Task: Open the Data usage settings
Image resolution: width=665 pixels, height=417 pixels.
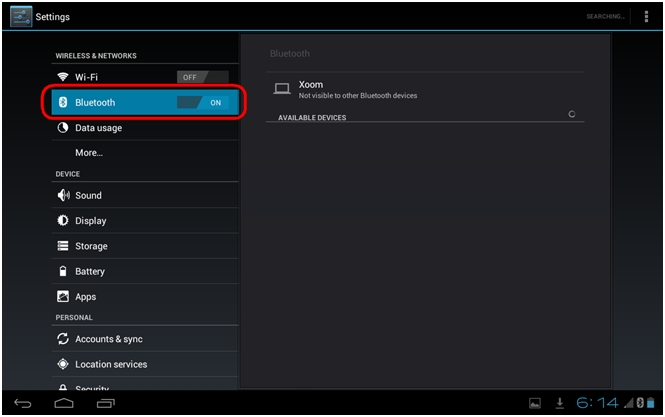Action: [x=145, y=128]
